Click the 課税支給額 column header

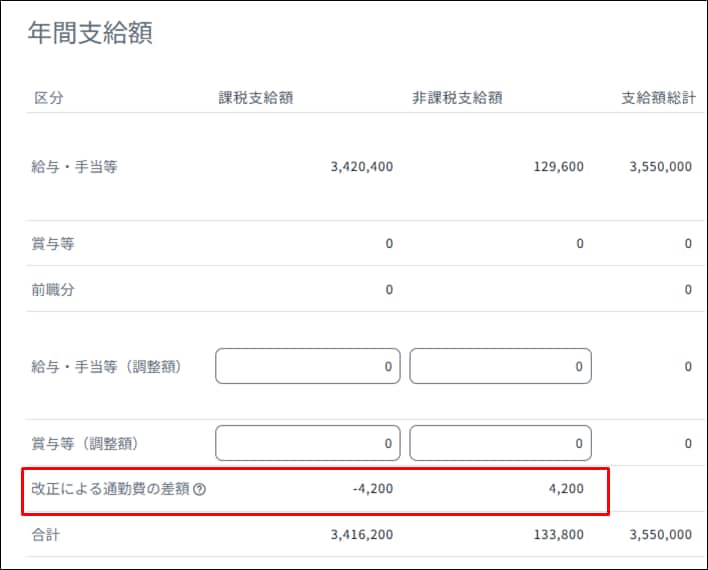tap(255, 98)
